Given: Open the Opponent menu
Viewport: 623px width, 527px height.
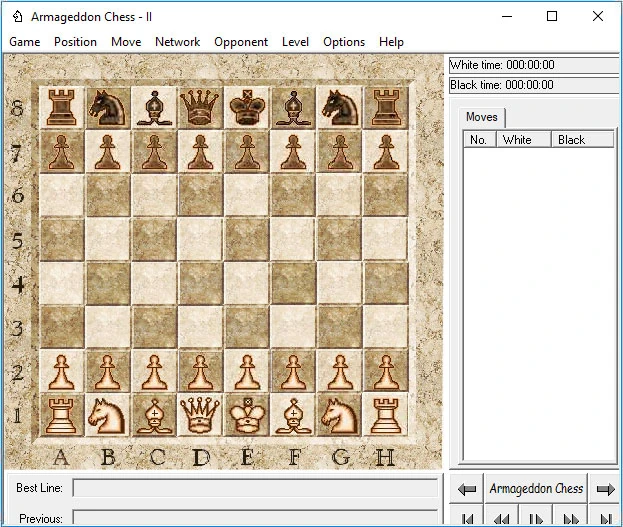Looking at the screenshot, I should click(241, 42).
